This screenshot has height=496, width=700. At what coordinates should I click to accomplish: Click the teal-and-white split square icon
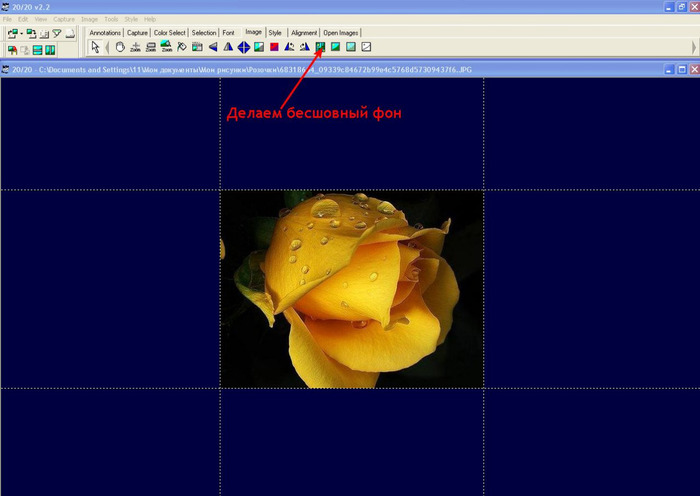259,47
